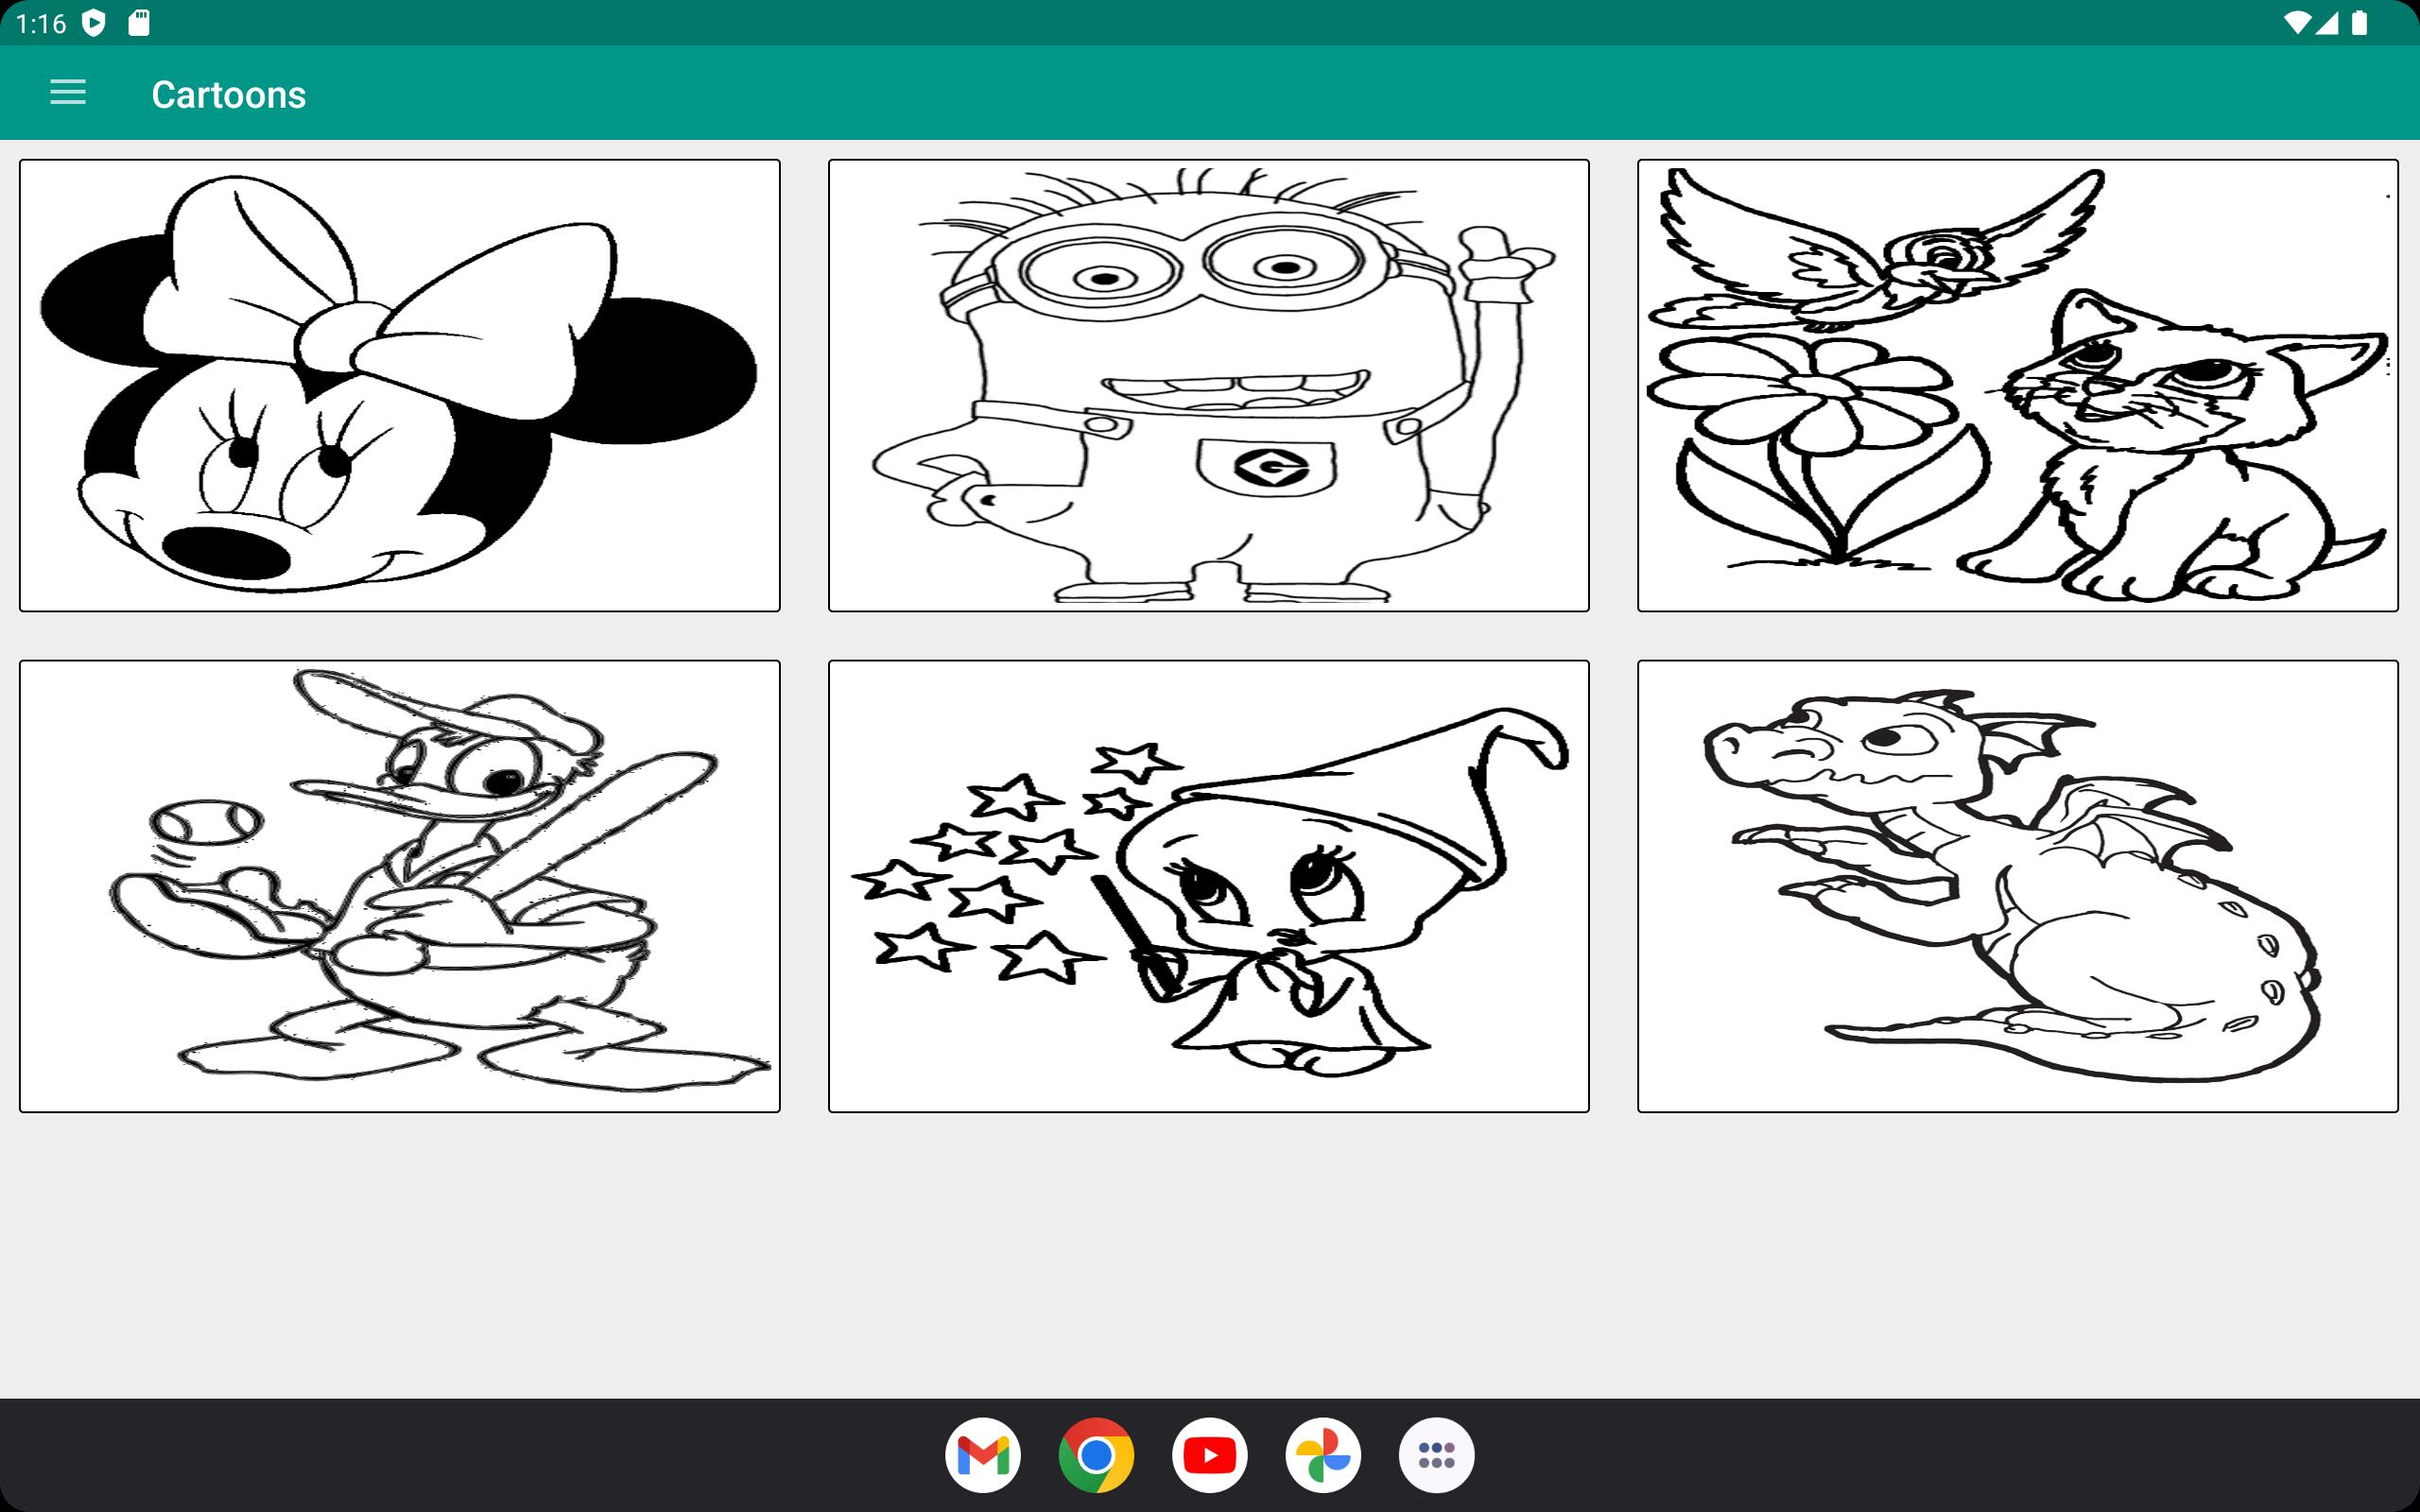Open the app drawer grid icon
The height and width of the screenshot is (1512, 2420).
click(1437, 1455)
